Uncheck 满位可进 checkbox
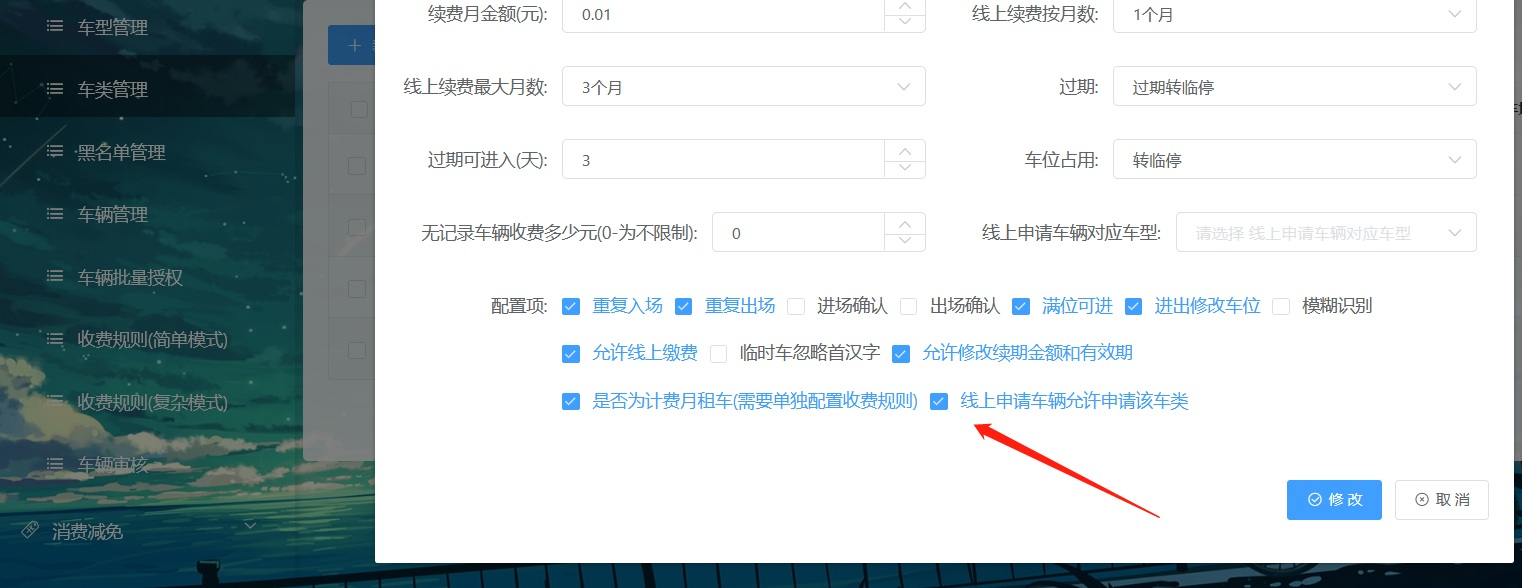The image size is (1522, 588). (x=1021, y=306)
